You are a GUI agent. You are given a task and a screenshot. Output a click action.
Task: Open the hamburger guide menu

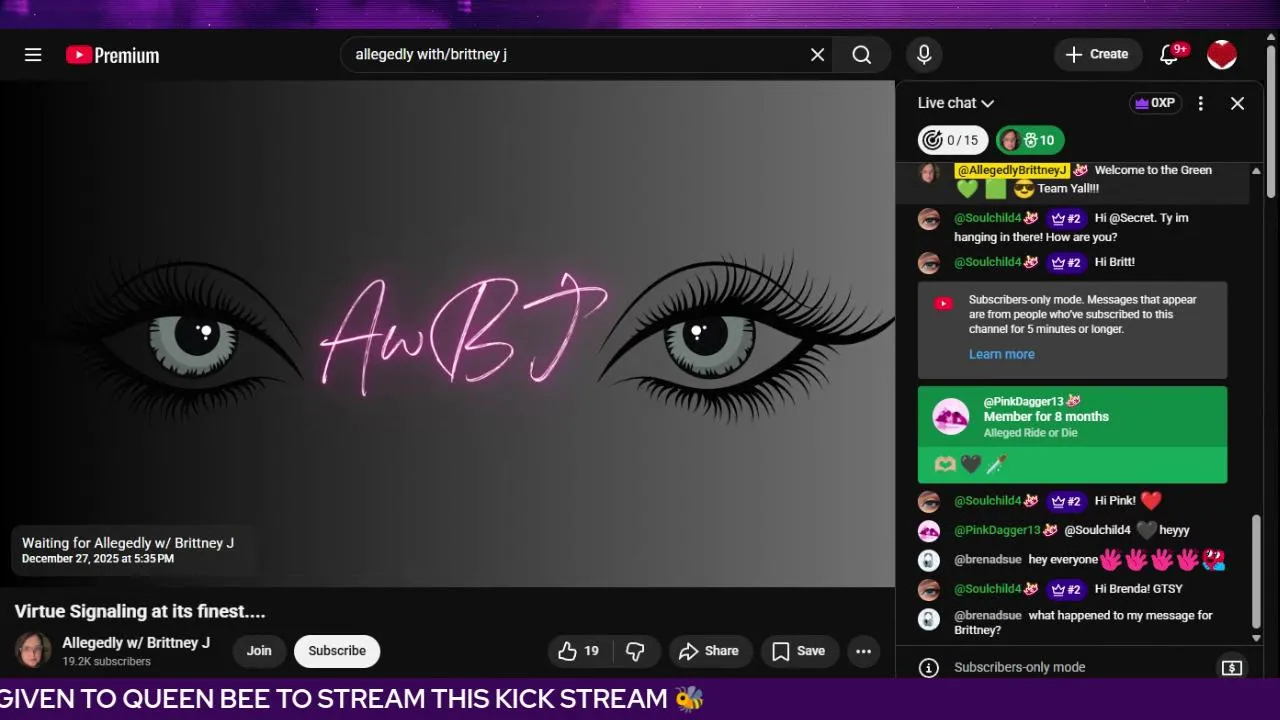33,55
